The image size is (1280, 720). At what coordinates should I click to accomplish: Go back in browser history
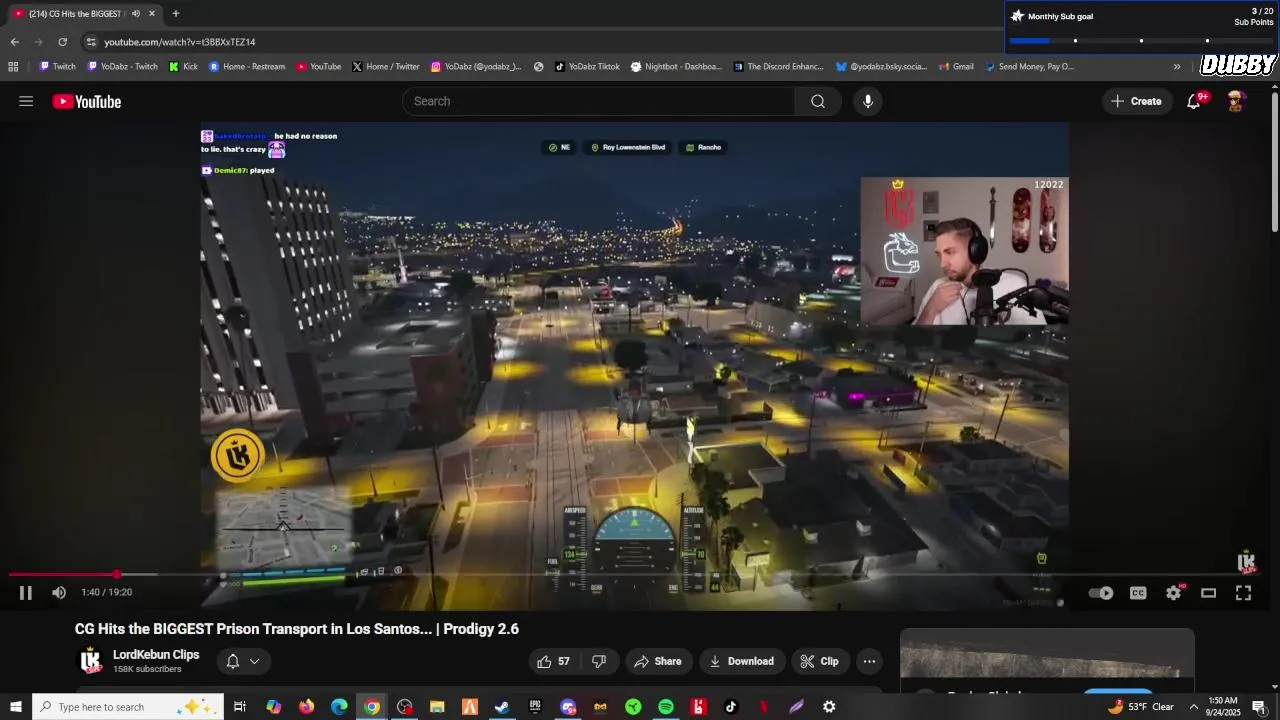[x=14, y=42]
